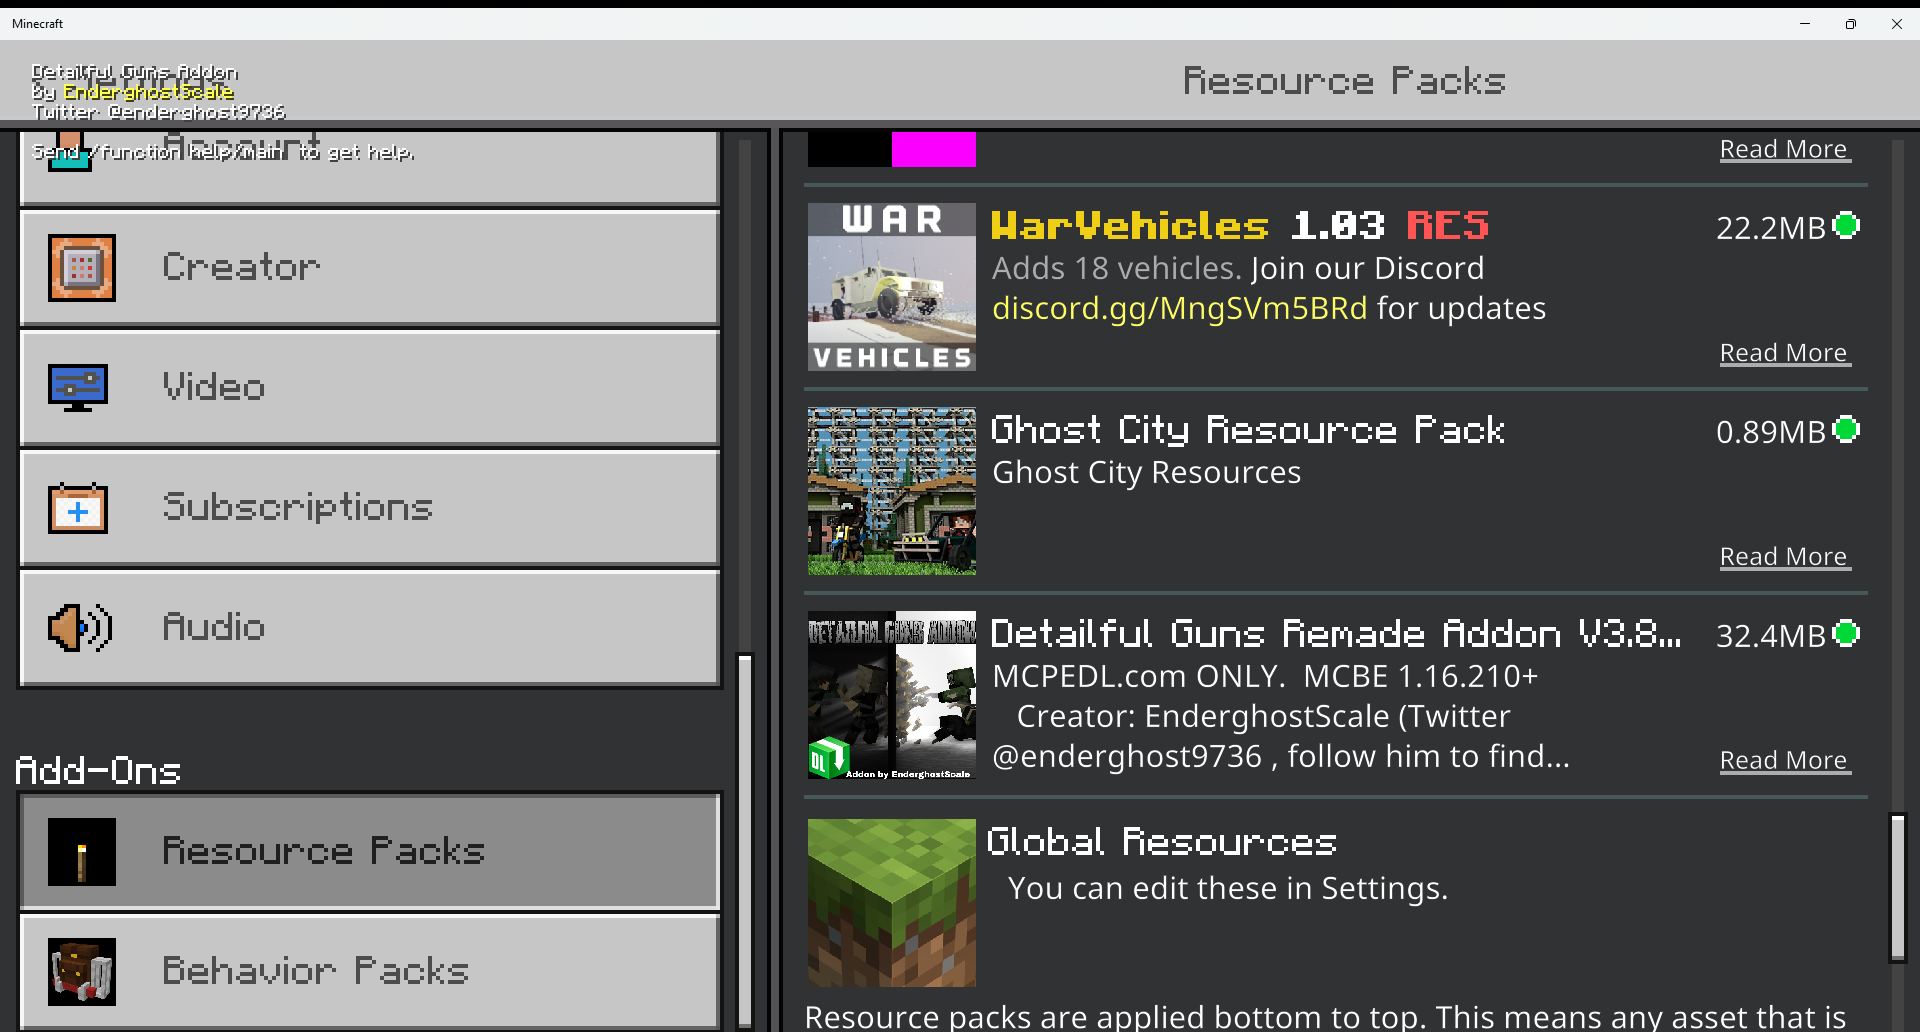Click the 22.2MB size label
This screenshot has width=1920, height=1032.
click(x=1771, y=228)
